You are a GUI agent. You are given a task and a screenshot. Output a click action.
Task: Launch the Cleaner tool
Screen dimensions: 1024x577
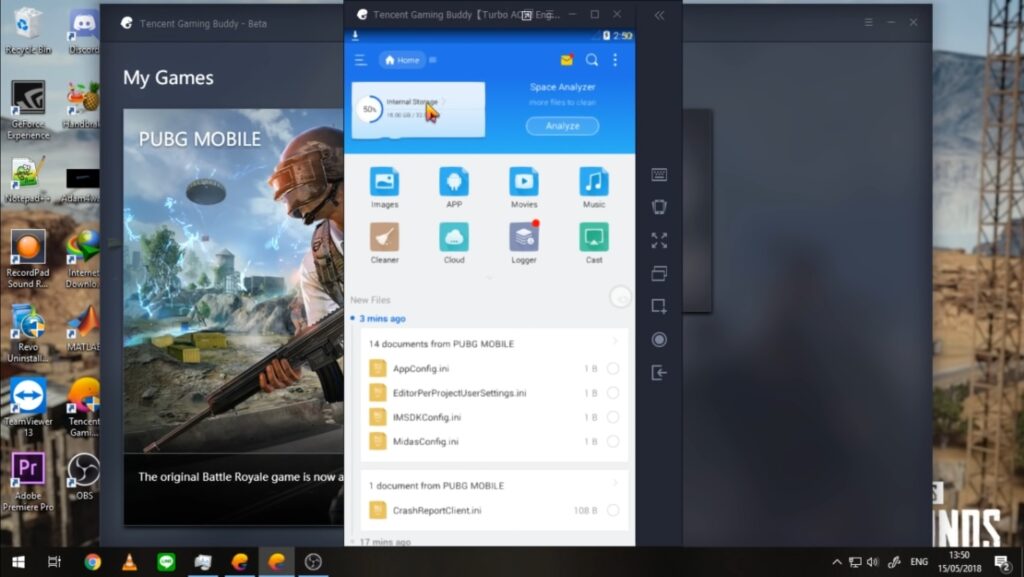[x=384, y=238]
